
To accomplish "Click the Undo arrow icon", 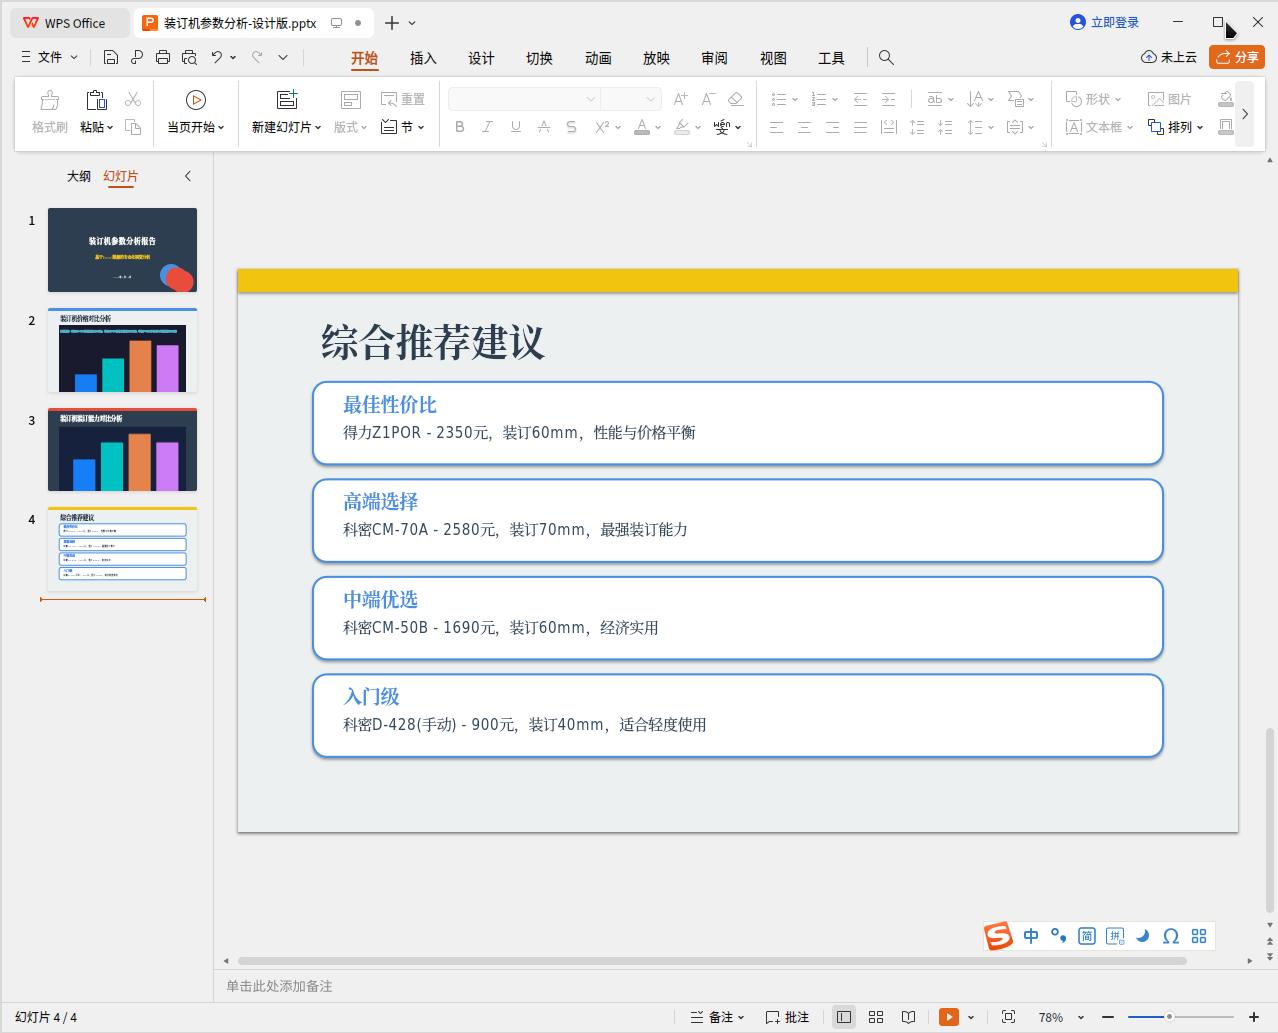I will point(216,58).
